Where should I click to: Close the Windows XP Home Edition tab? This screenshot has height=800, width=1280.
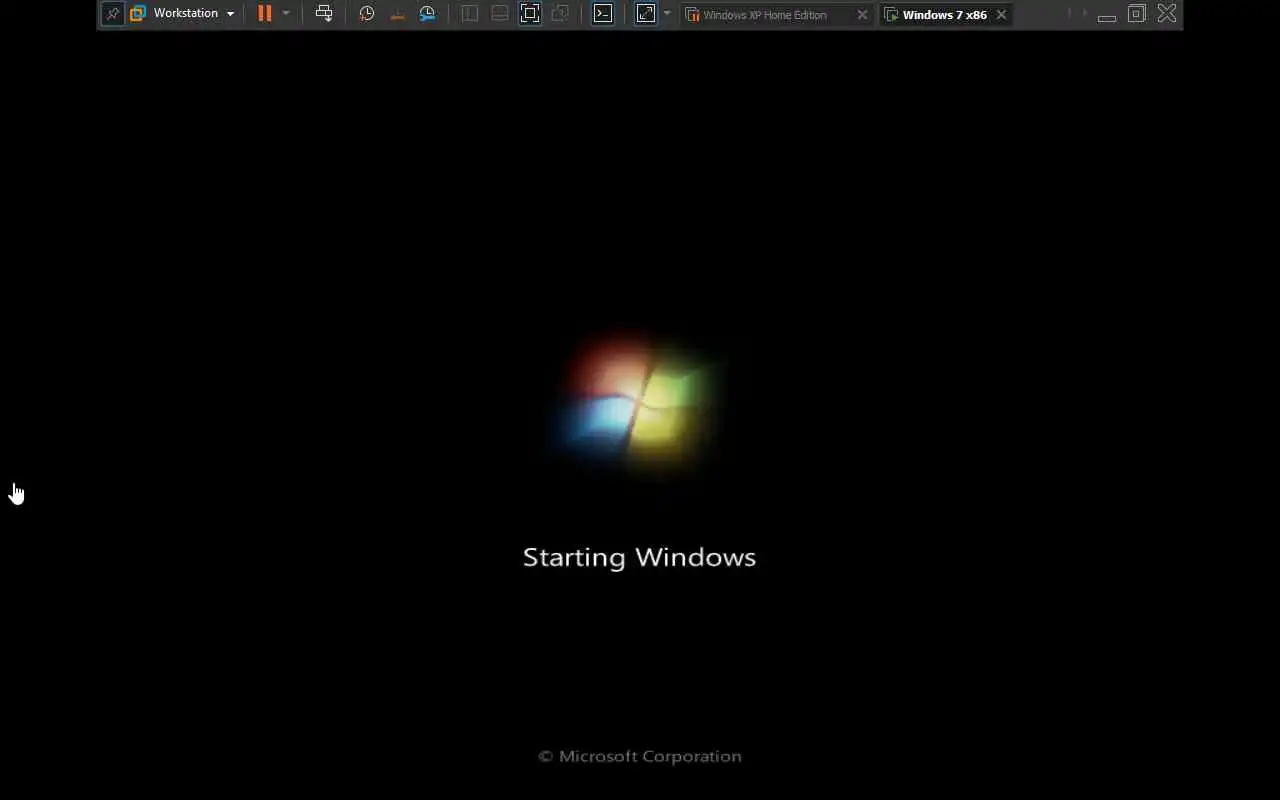pyautogui.click(x=862, y=15)
